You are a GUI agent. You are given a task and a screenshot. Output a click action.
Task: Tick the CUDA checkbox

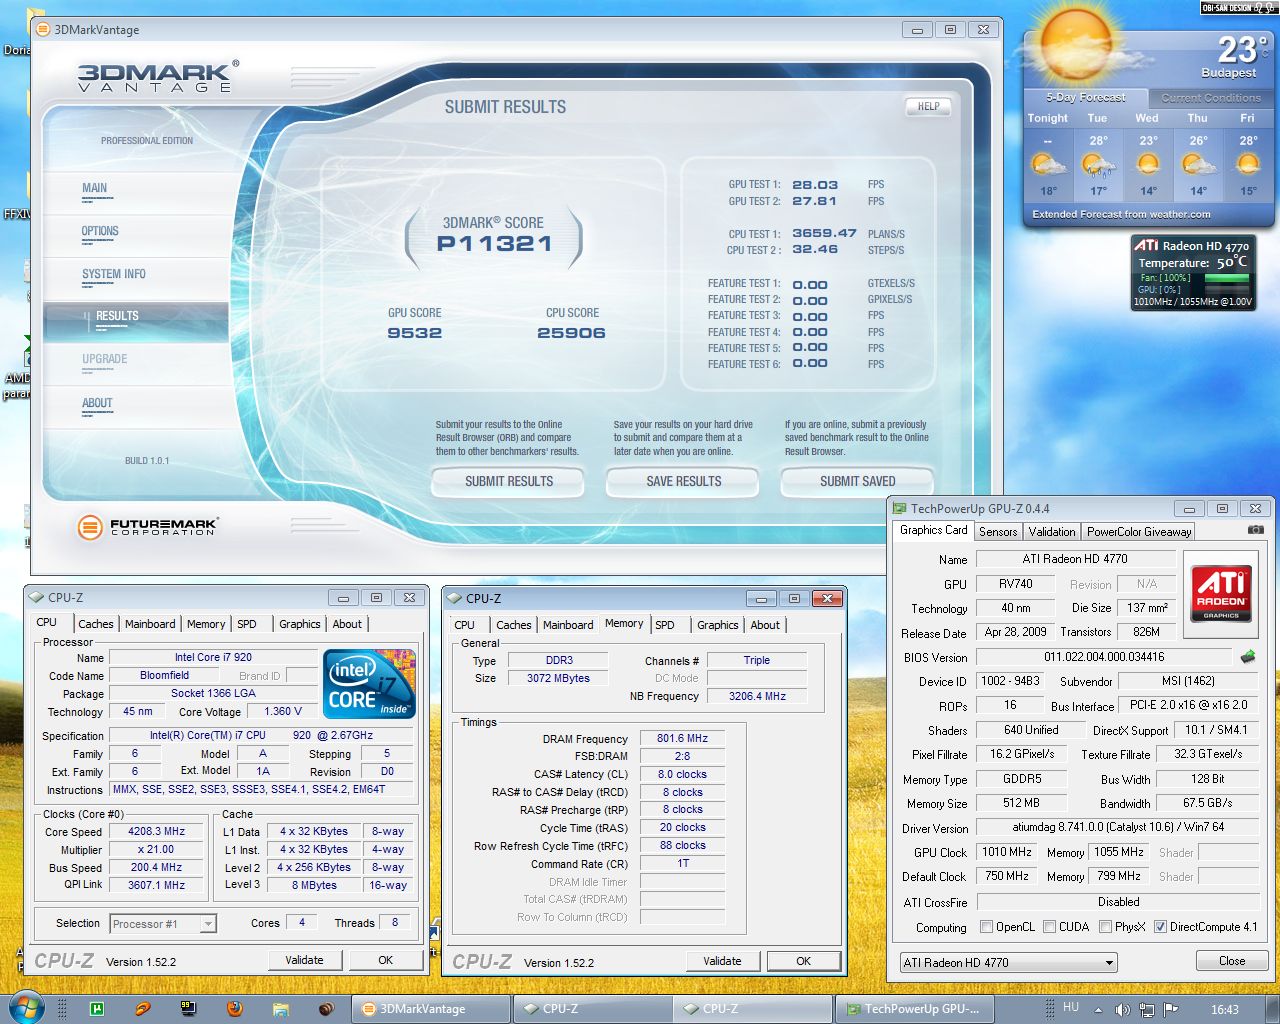click(1050, 927)
